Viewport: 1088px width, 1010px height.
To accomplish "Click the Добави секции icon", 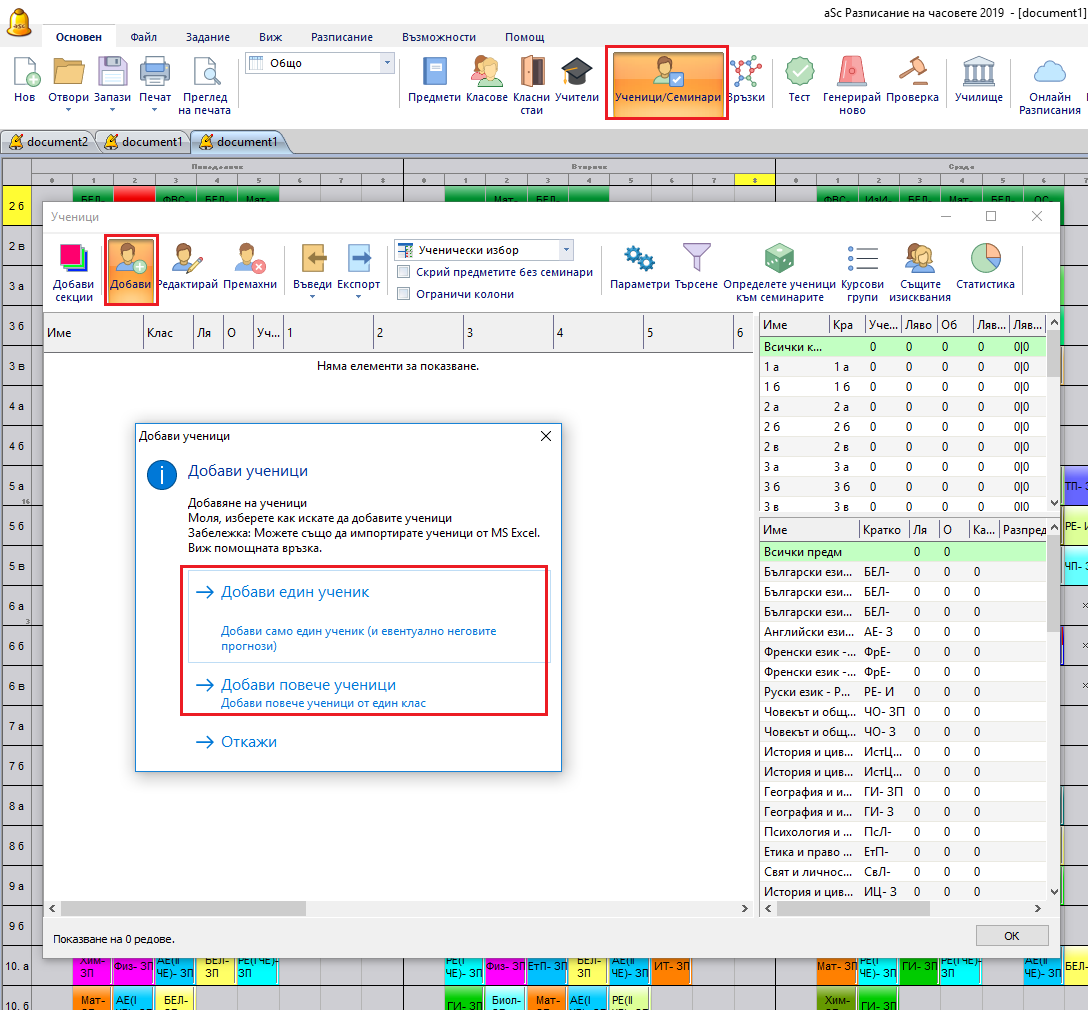I will (x=74, y=260).
